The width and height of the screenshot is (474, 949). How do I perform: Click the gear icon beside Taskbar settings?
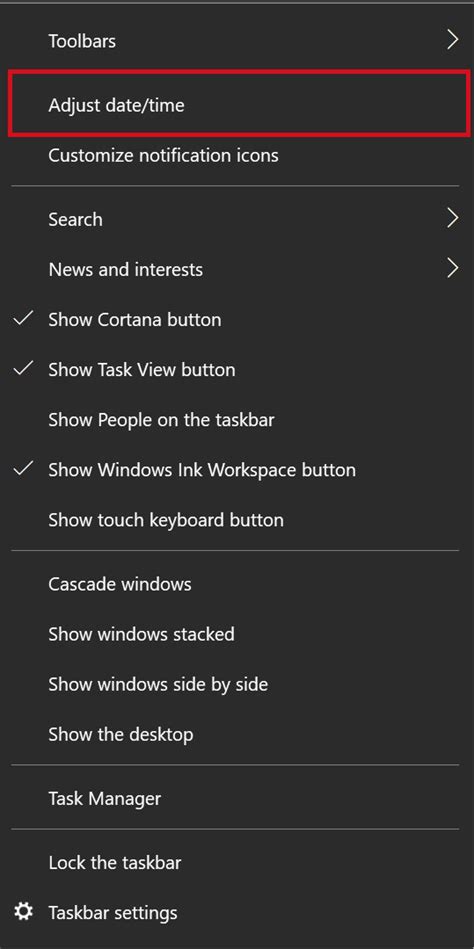23,911
